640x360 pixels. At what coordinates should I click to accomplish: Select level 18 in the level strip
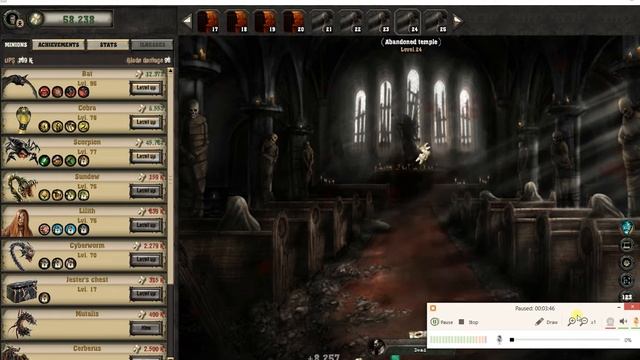tap(236, 21)
